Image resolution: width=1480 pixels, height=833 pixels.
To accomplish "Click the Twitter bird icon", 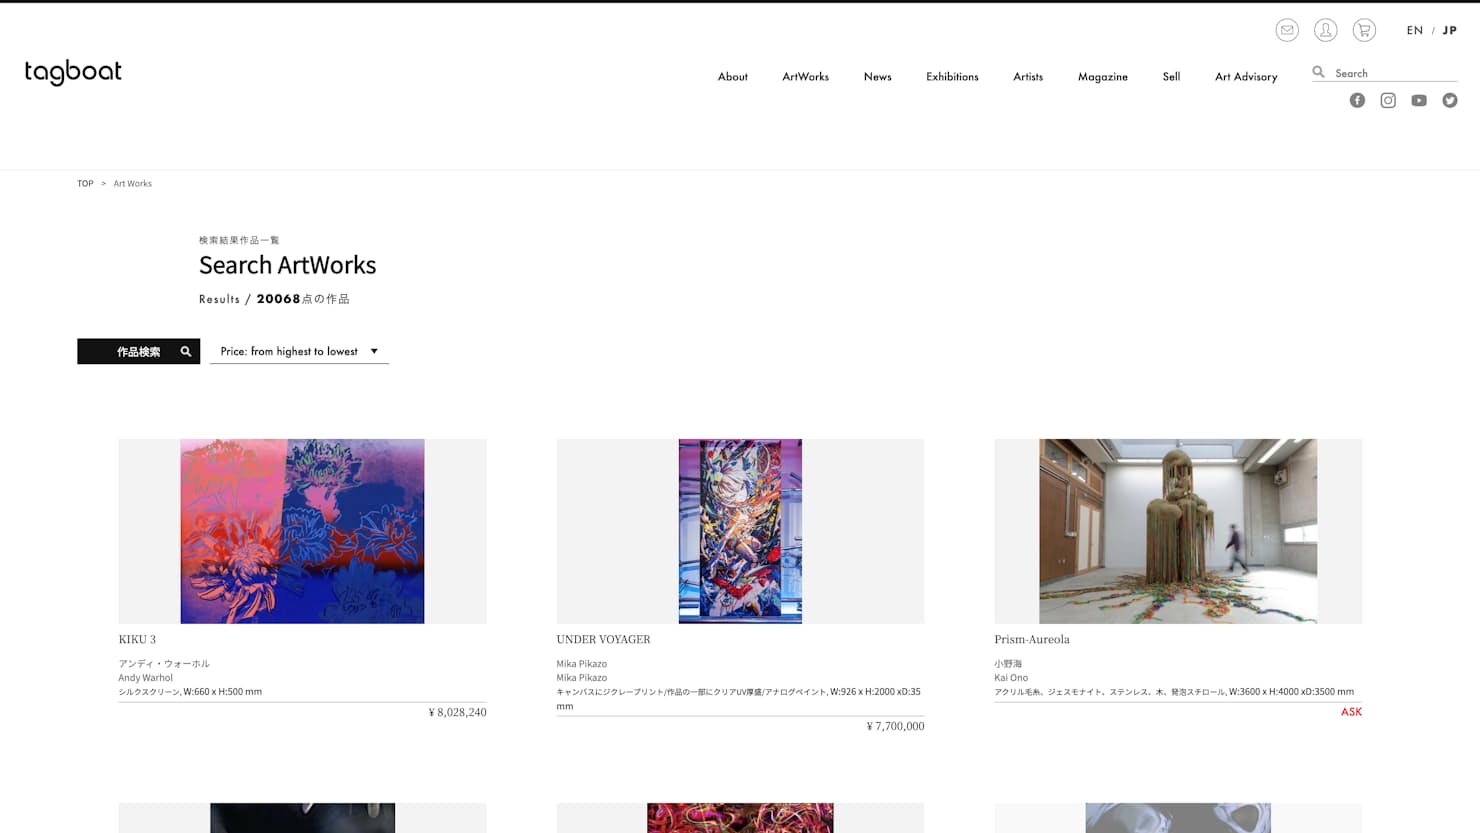I will (x=1450, y=100).
